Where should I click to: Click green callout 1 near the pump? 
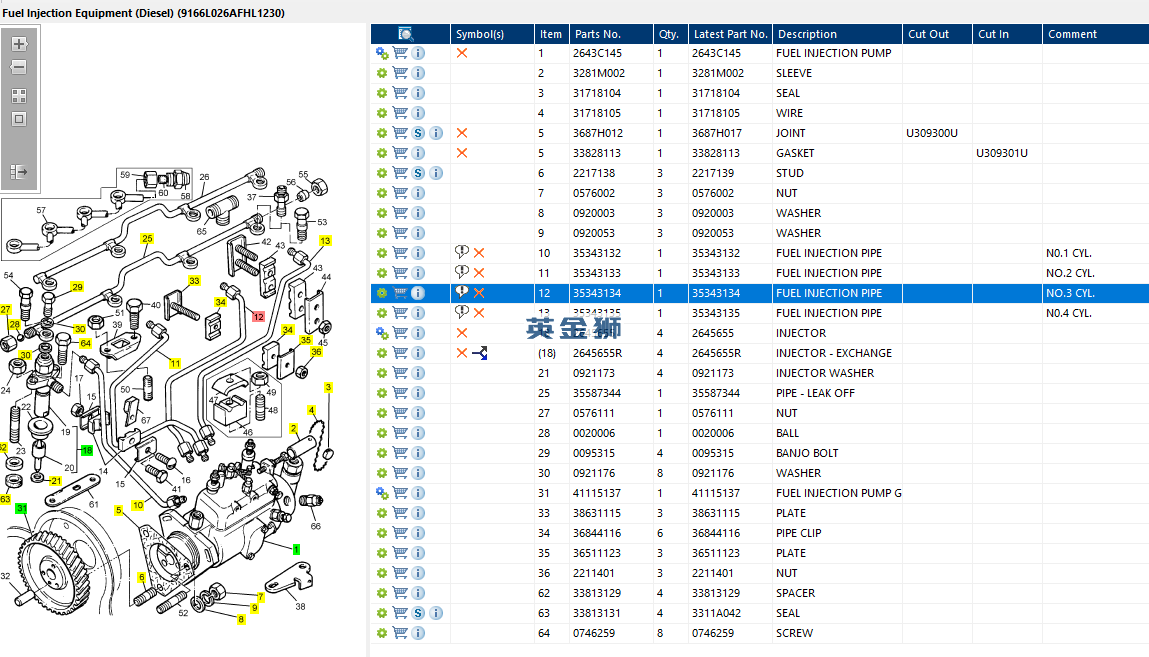296,549
